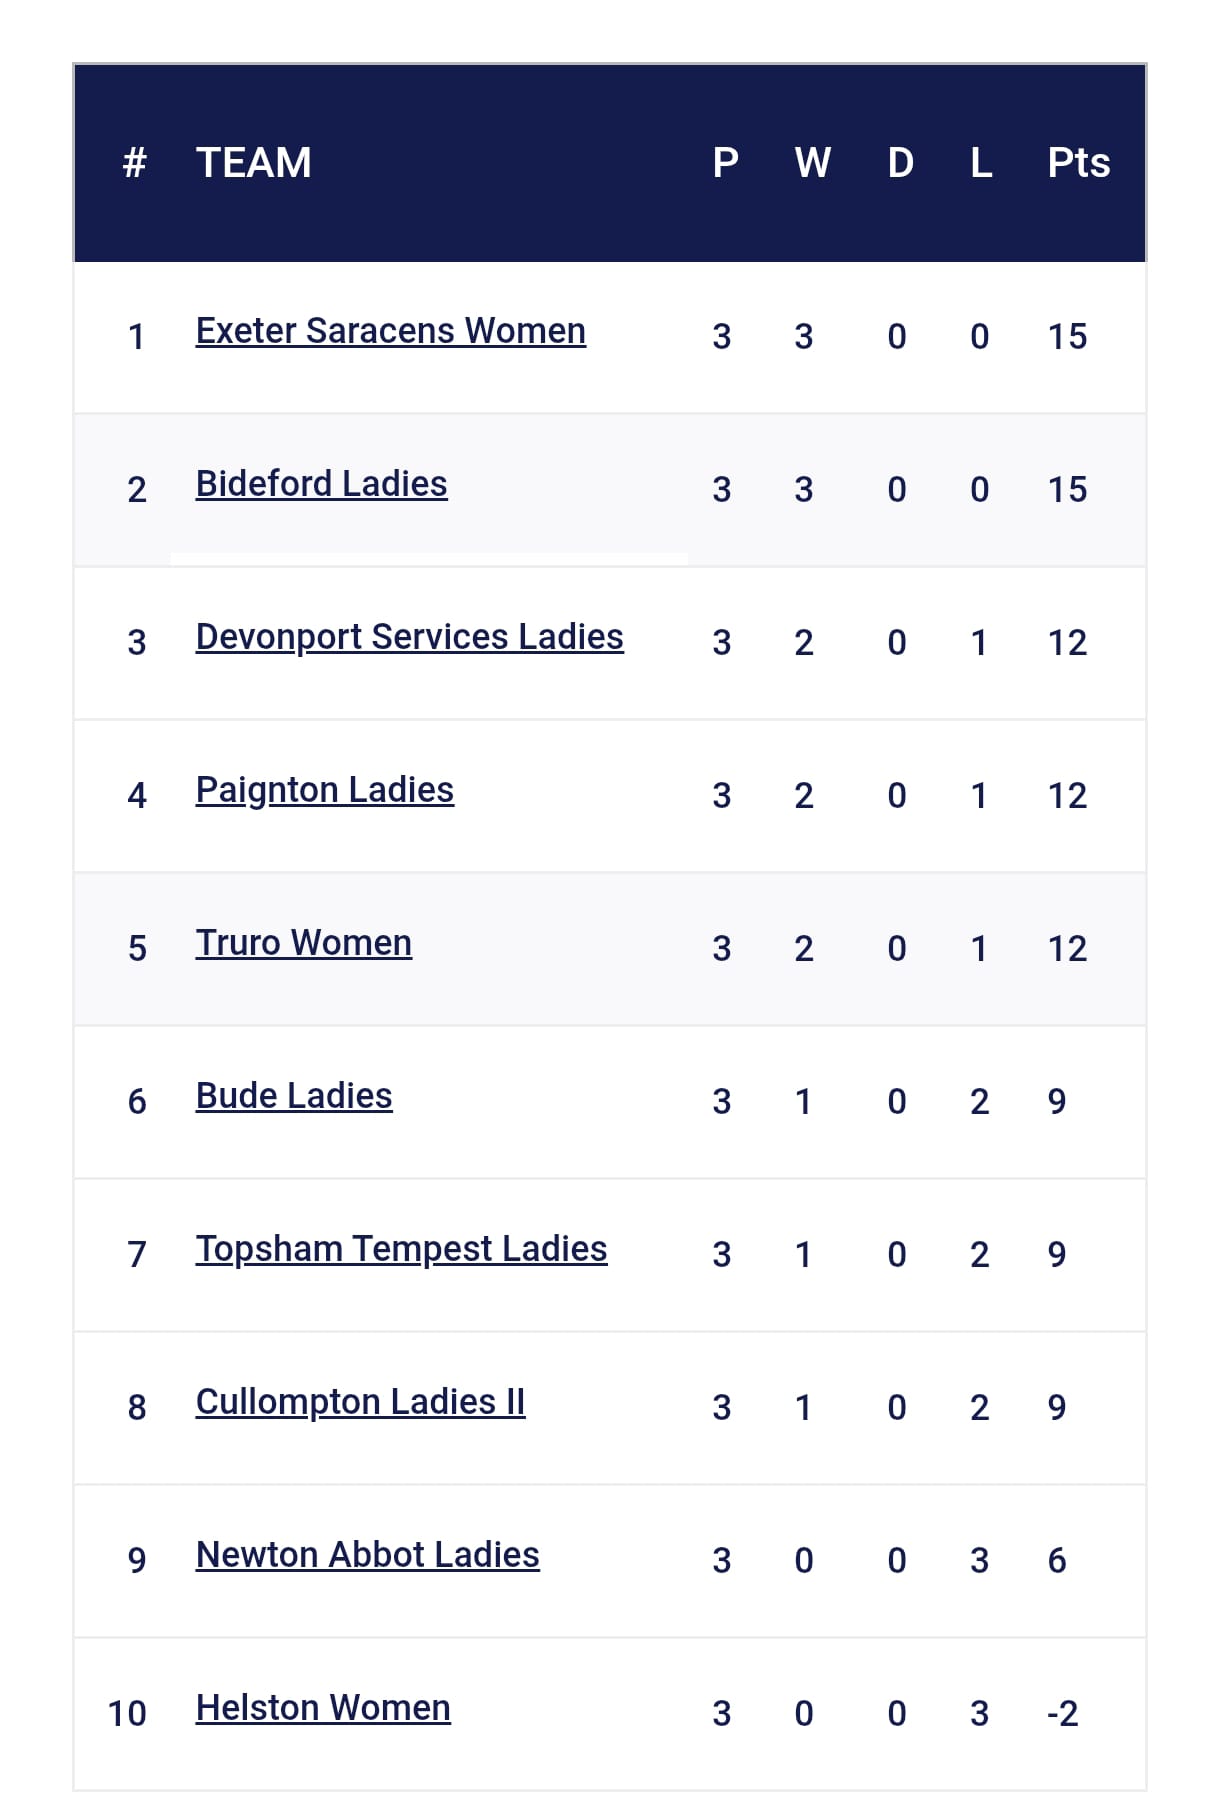Click Helston Women's -2 points value
The height and width of the screenshot is (1806, 1220).
tap(1062, 1714)
